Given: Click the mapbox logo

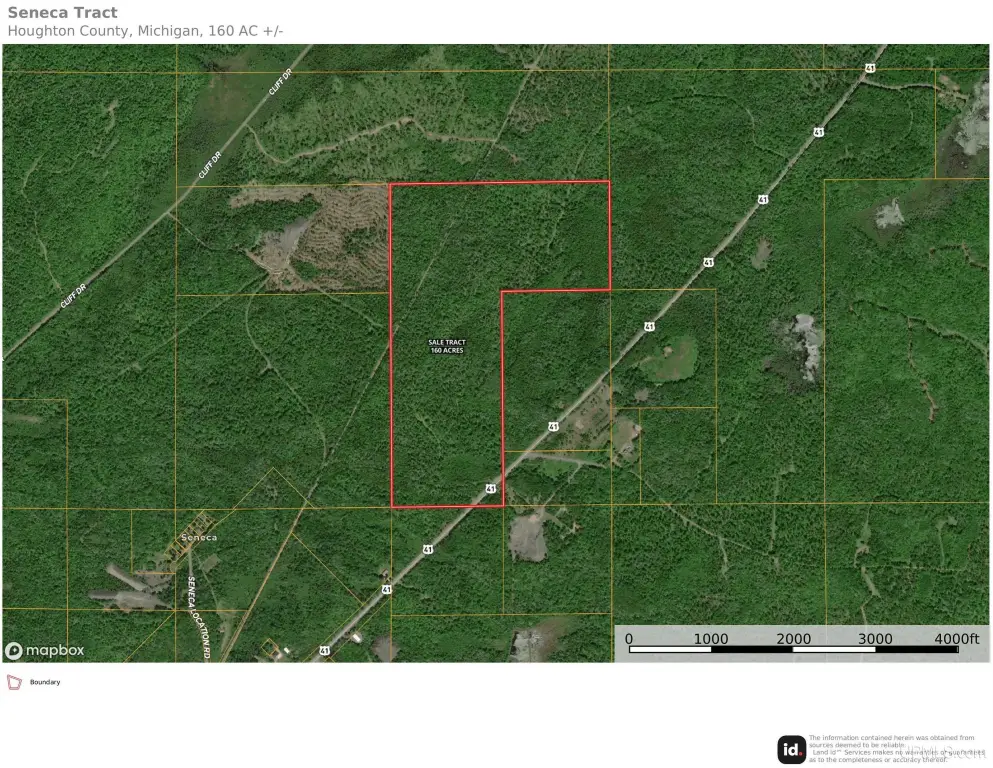Looking at the screenshot, I should [x=44, y=650].
